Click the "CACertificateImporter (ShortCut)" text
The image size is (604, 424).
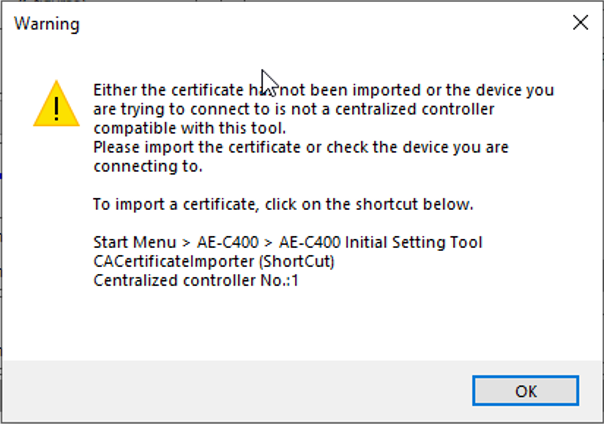click(x=212, y=263)
